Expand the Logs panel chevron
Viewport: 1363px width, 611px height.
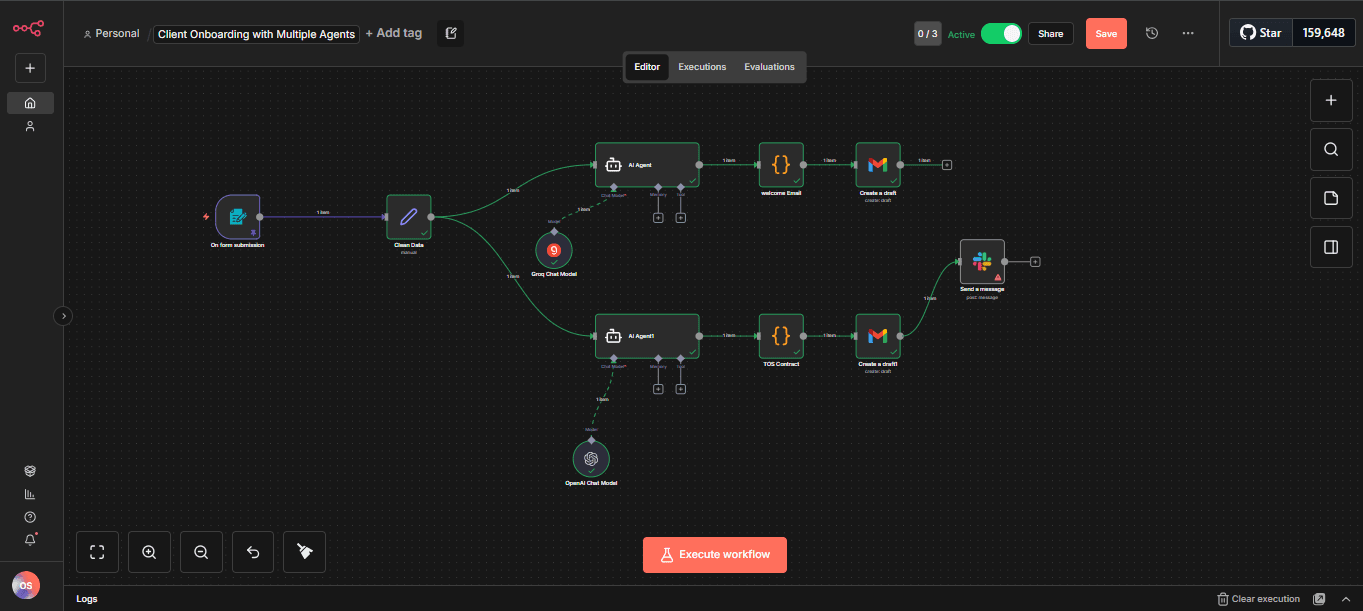tap(1346, 598)
